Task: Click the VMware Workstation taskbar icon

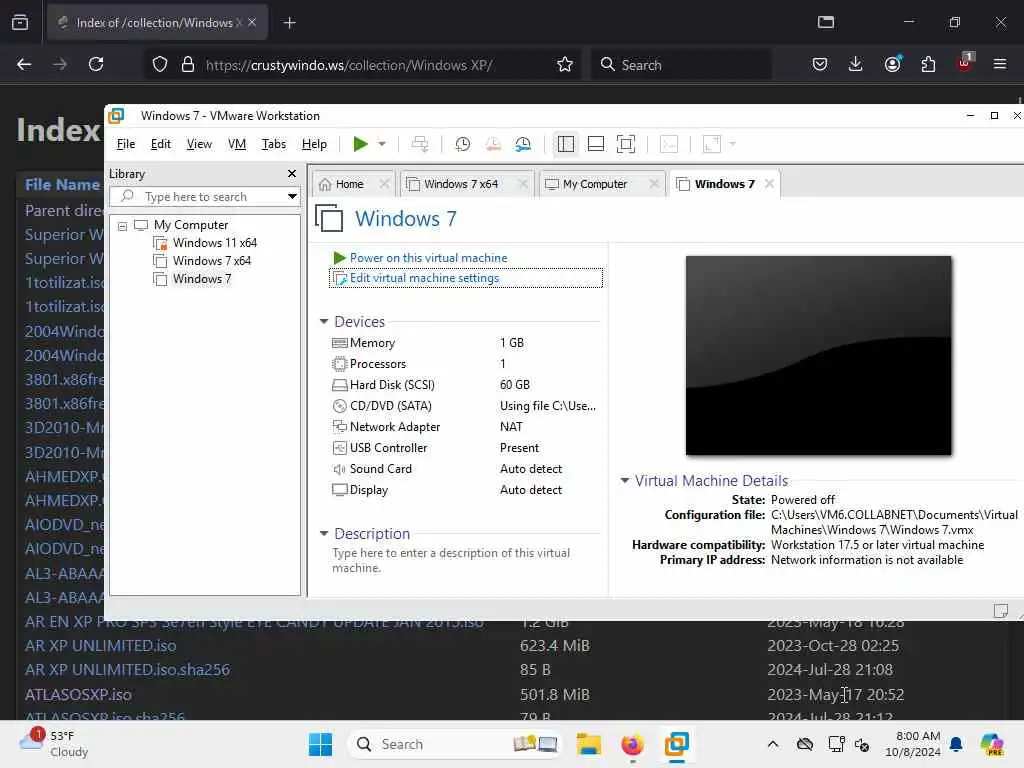Action: (677, 744)
